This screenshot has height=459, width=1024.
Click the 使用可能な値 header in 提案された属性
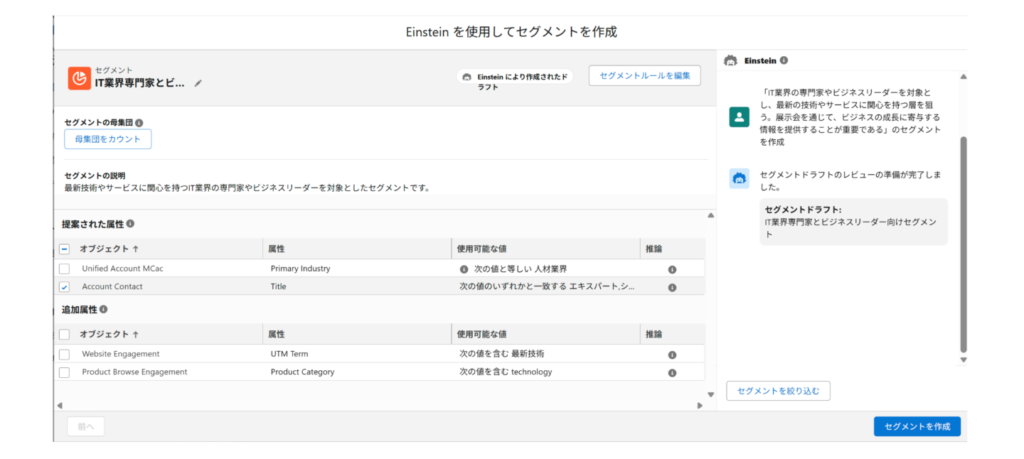pos(483,249)
